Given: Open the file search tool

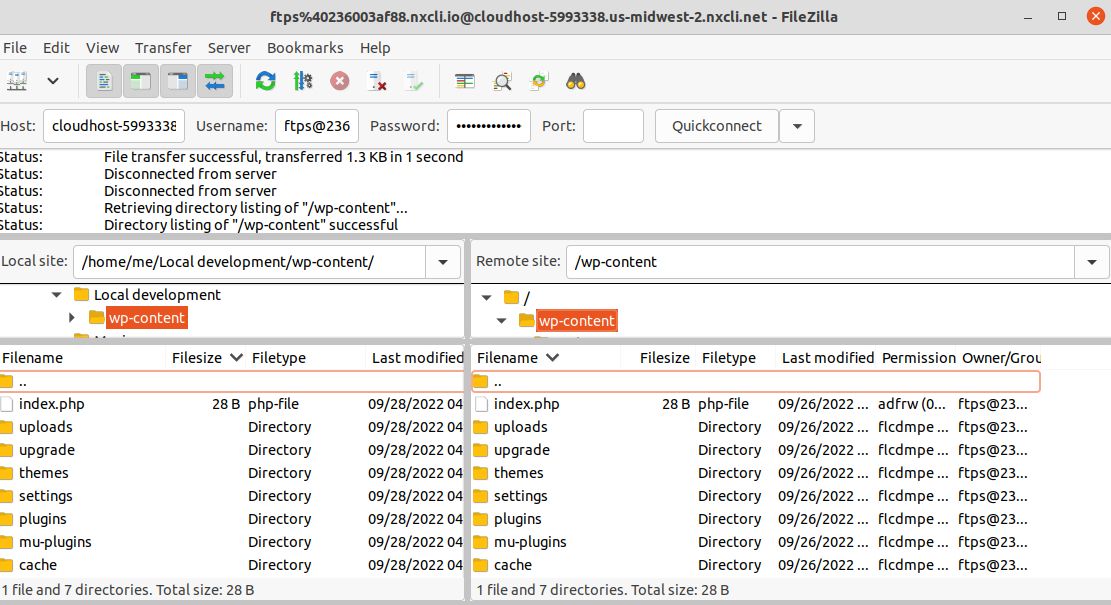Looking at the screenshot, I should point(575,81).
